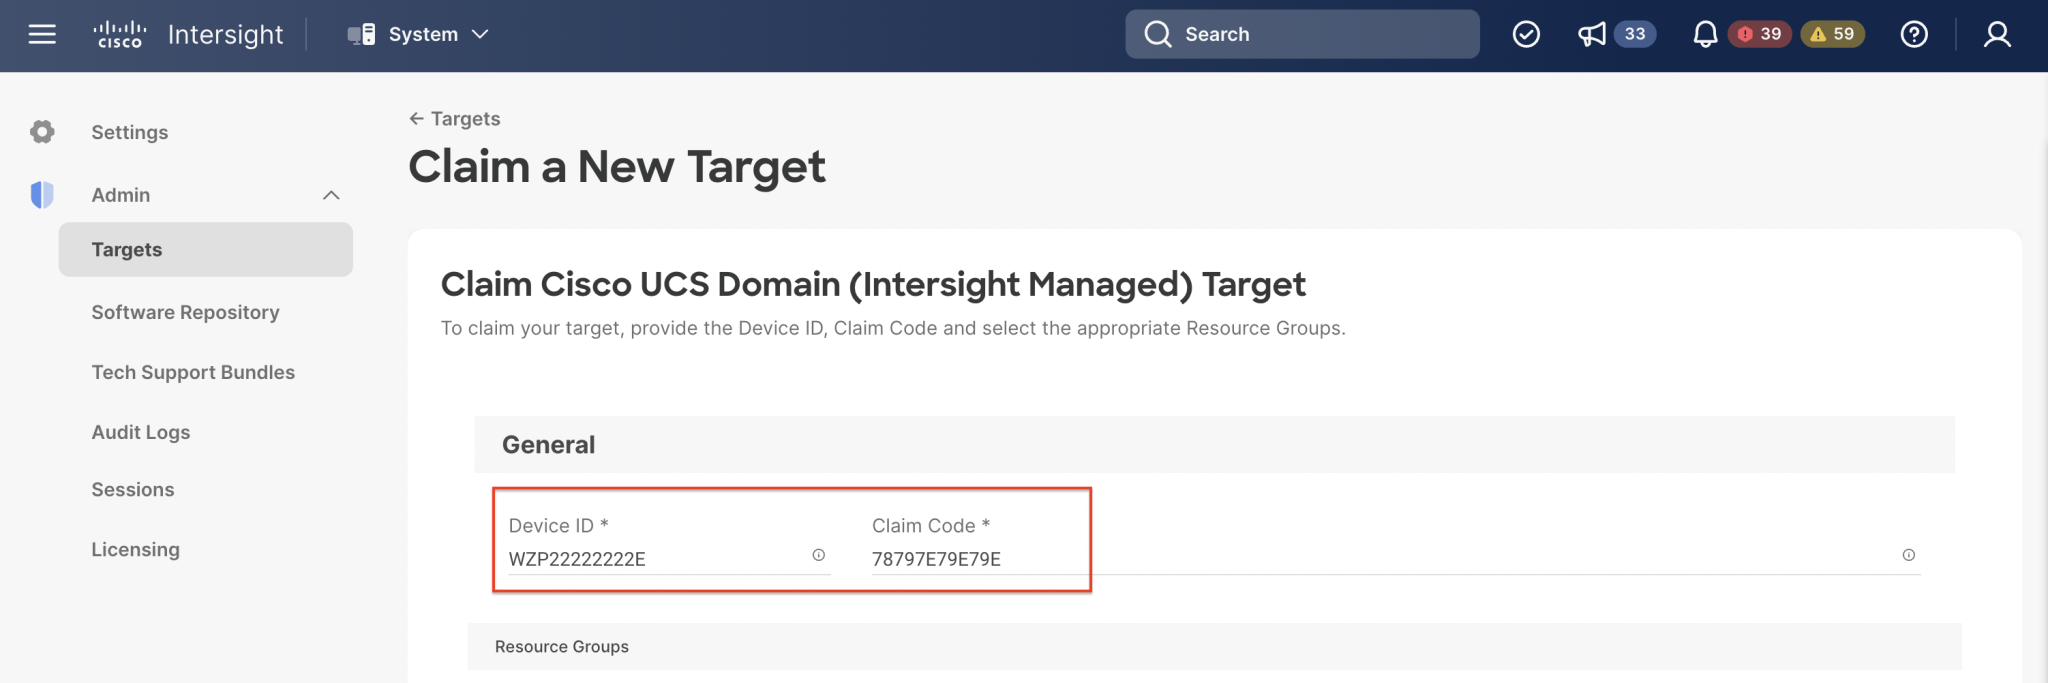The image size is (2048, 683).
Task: Open Tech Support Bundles
Action: click(x=193, y=372)
